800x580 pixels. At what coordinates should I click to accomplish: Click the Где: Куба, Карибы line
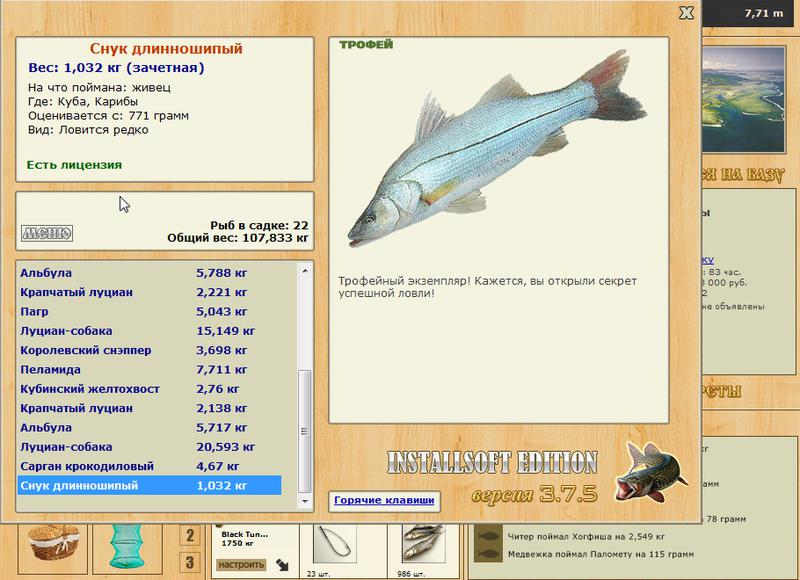click(83, 102)
